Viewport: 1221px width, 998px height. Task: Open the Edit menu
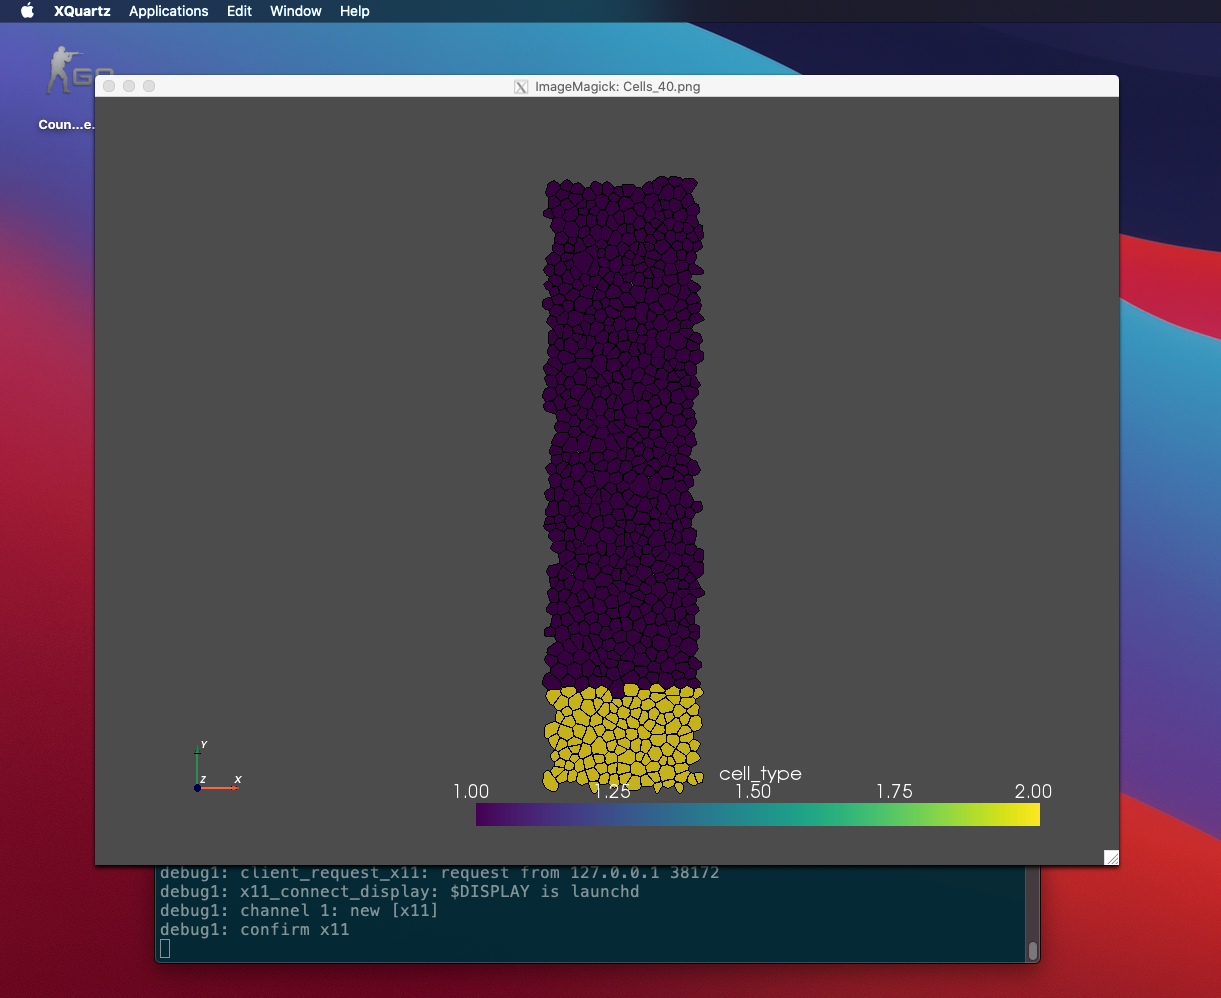click(239, 11)
